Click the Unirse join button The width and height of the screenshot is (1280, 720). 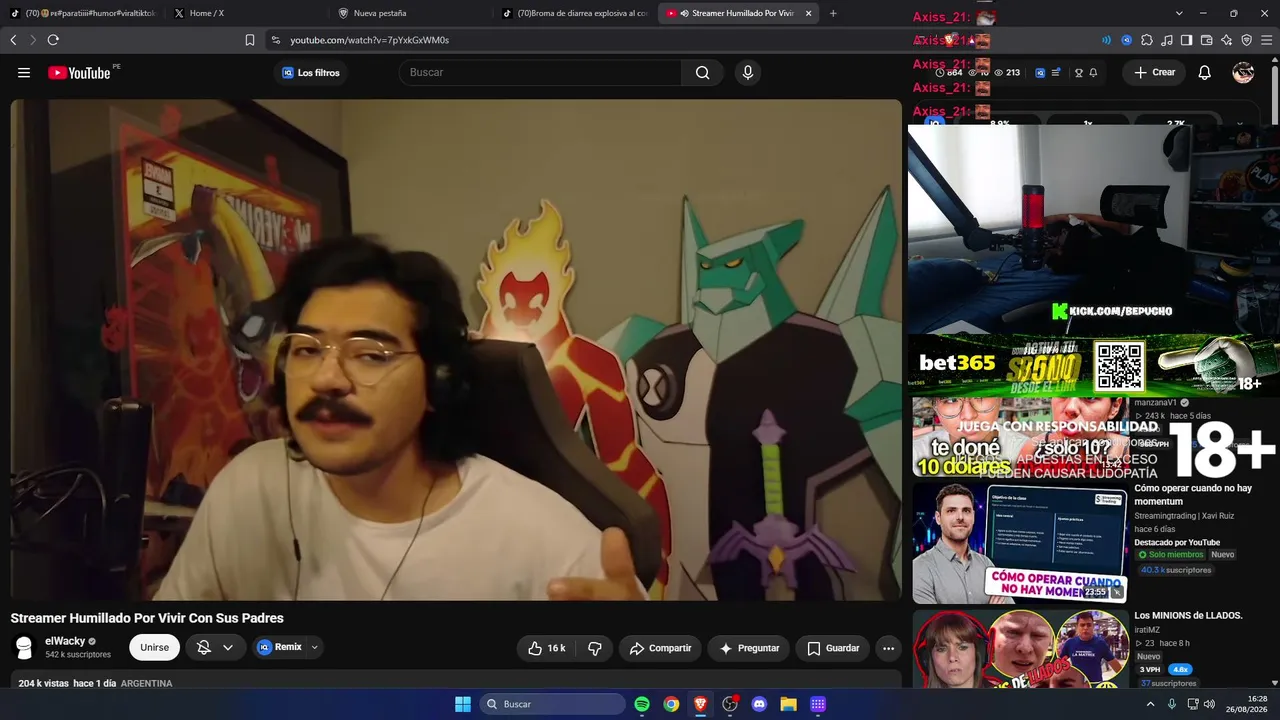click(154, 647)
